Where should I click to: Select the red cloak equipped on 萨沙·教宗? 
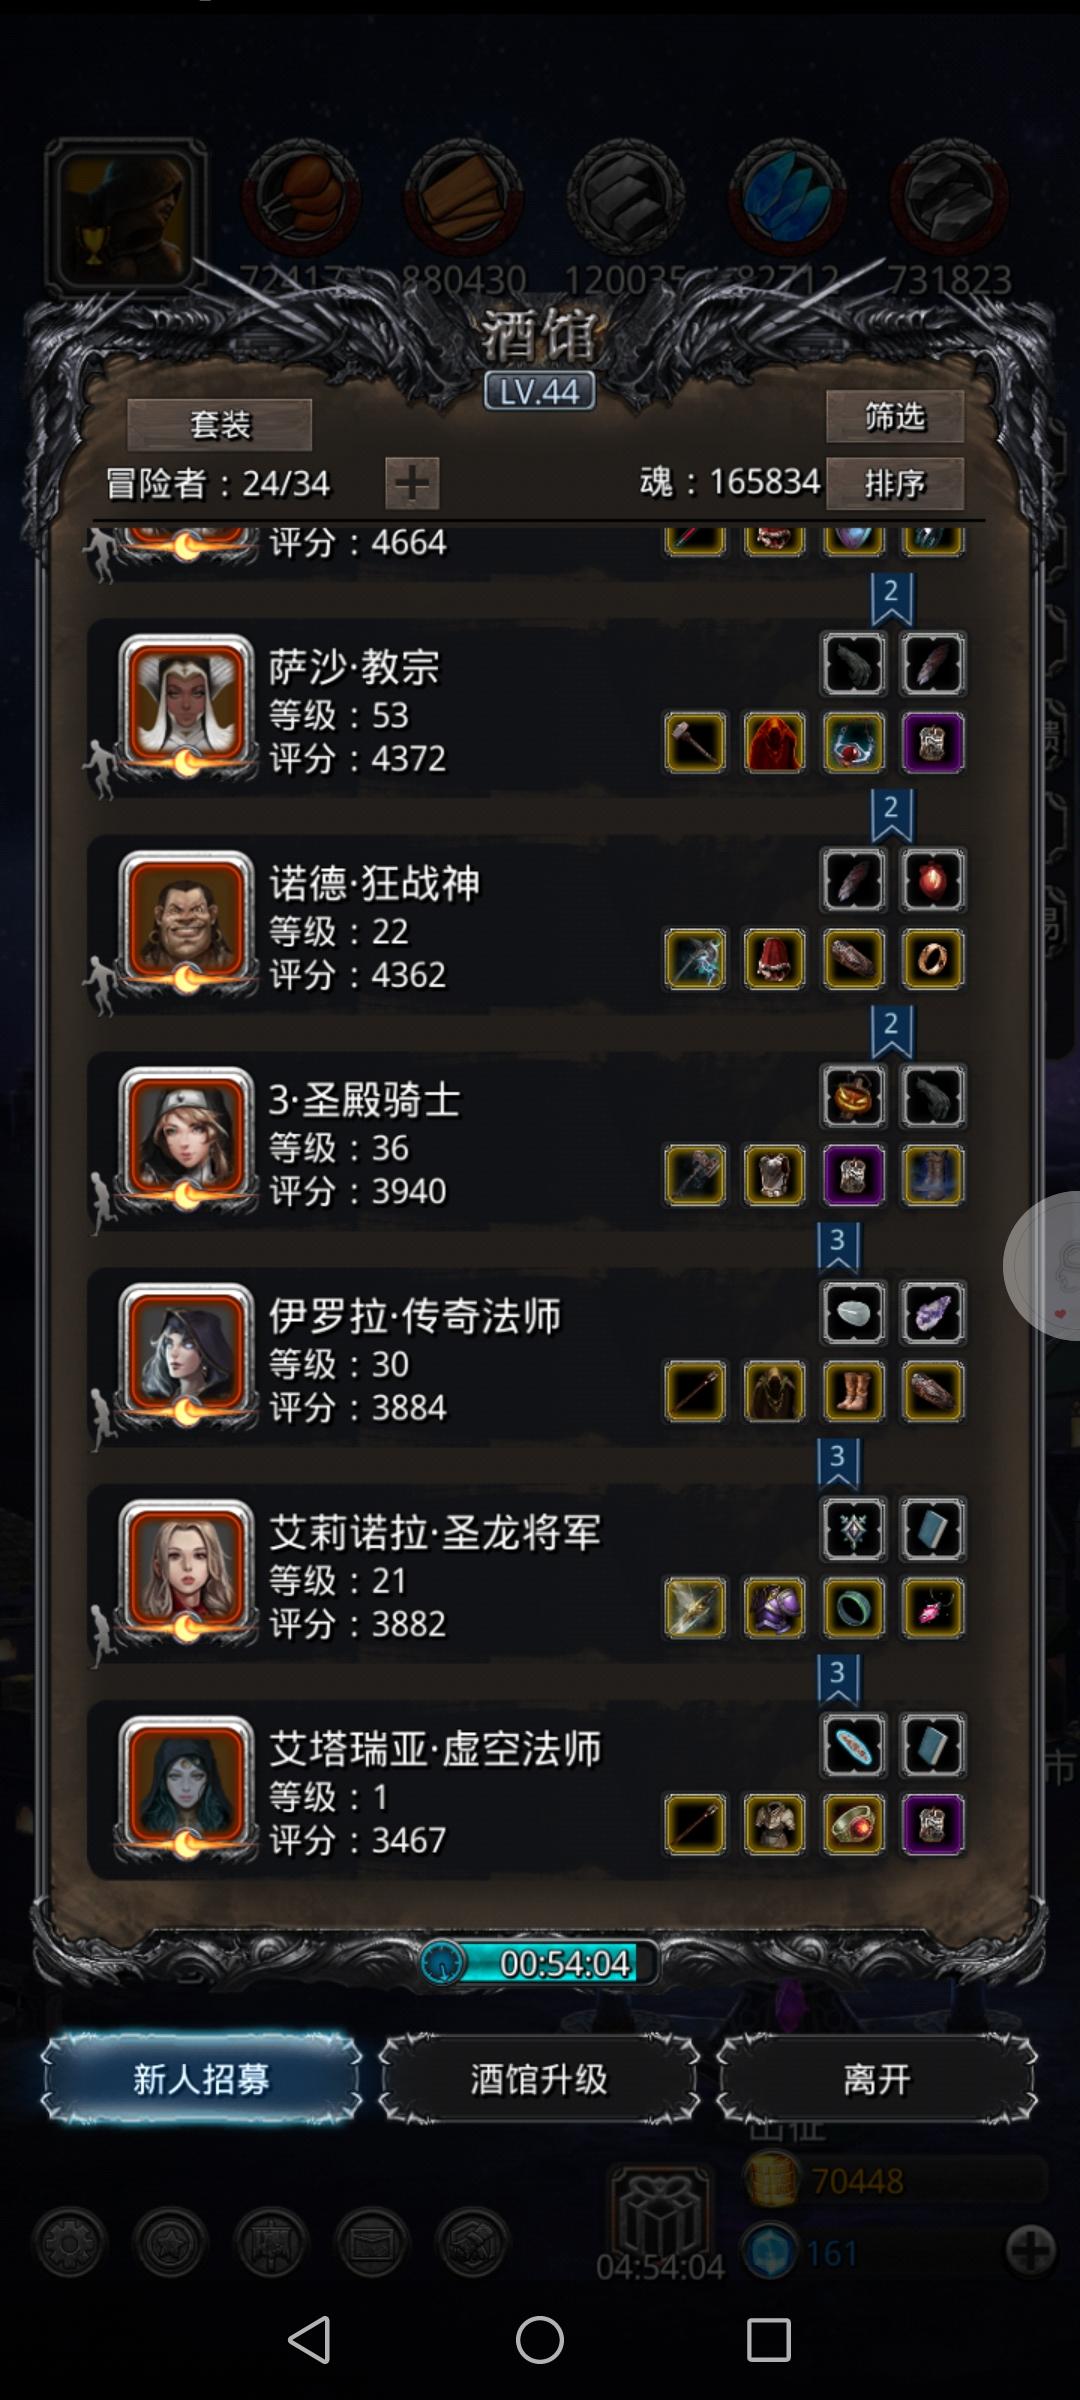click(x=774, y=743)
